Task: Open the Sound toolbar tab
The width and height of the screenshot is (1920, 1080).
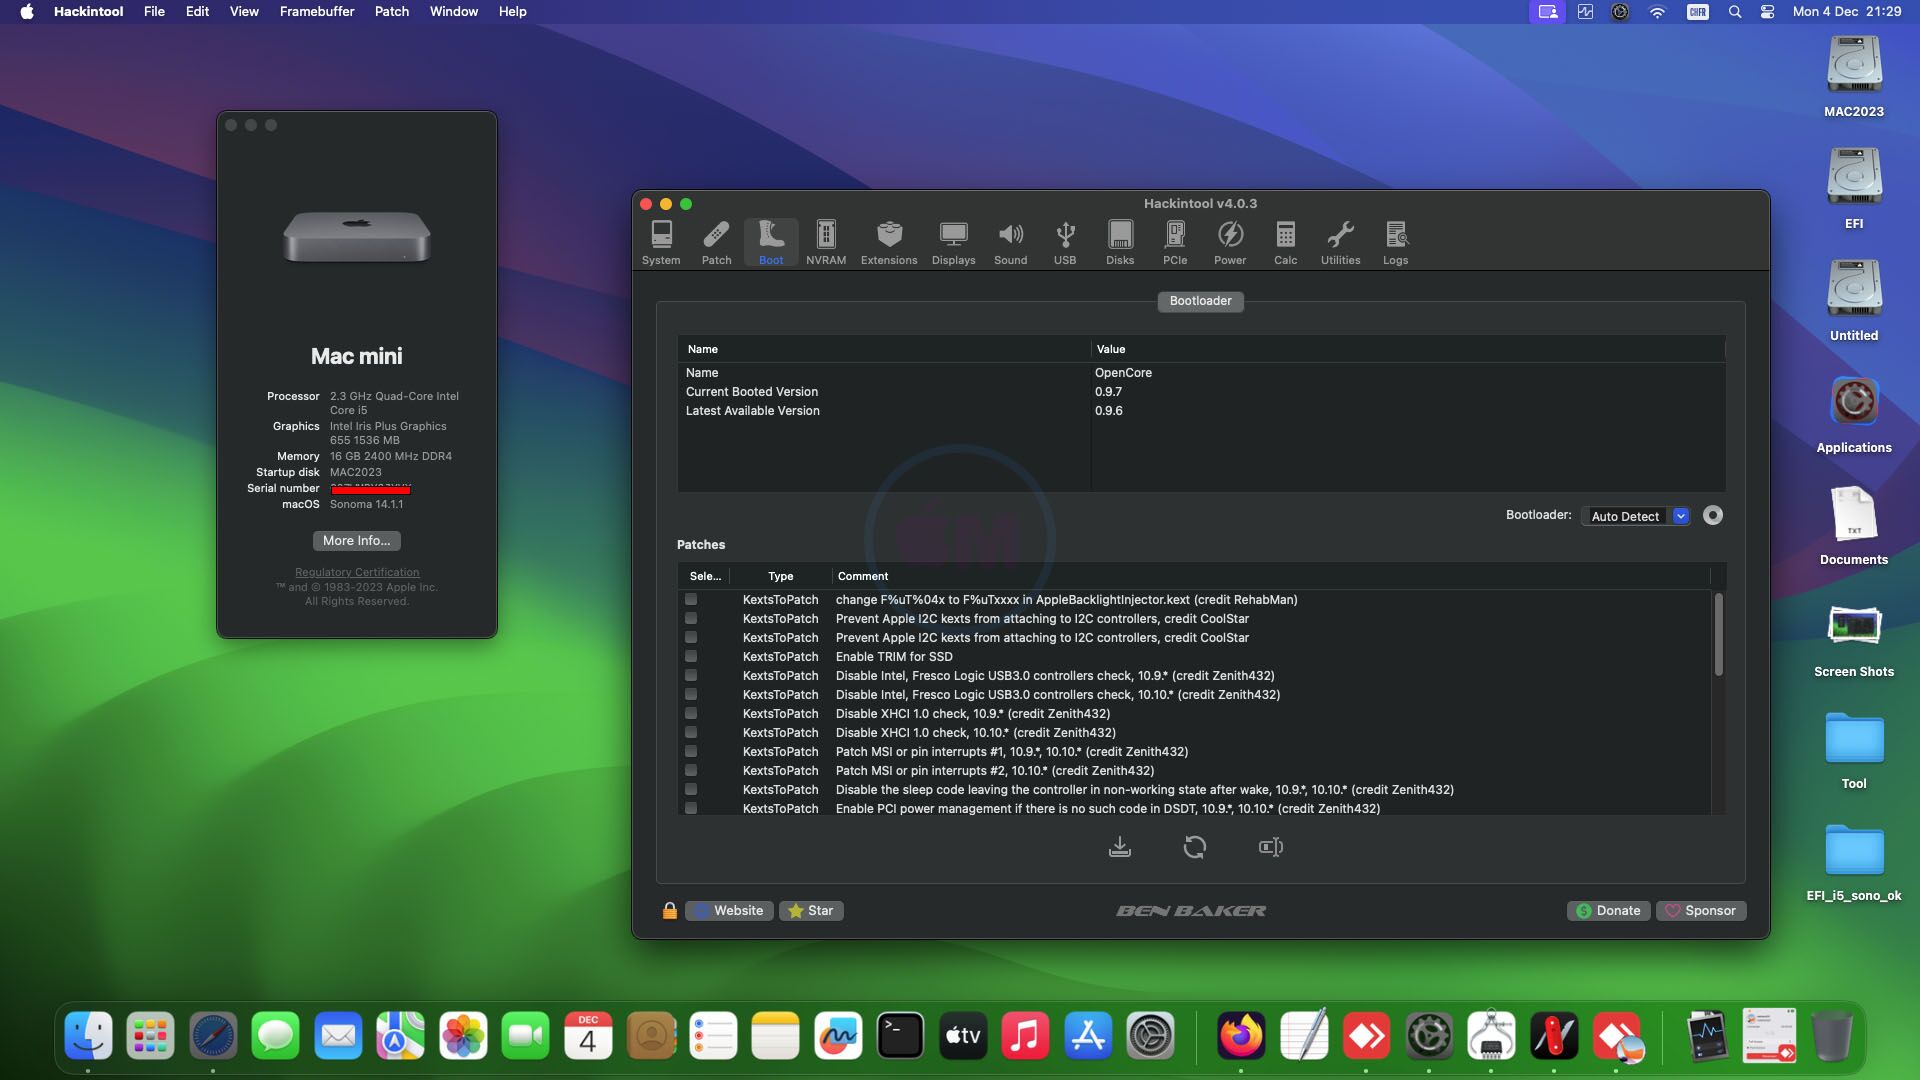Action: click(x=1010, y=243)
